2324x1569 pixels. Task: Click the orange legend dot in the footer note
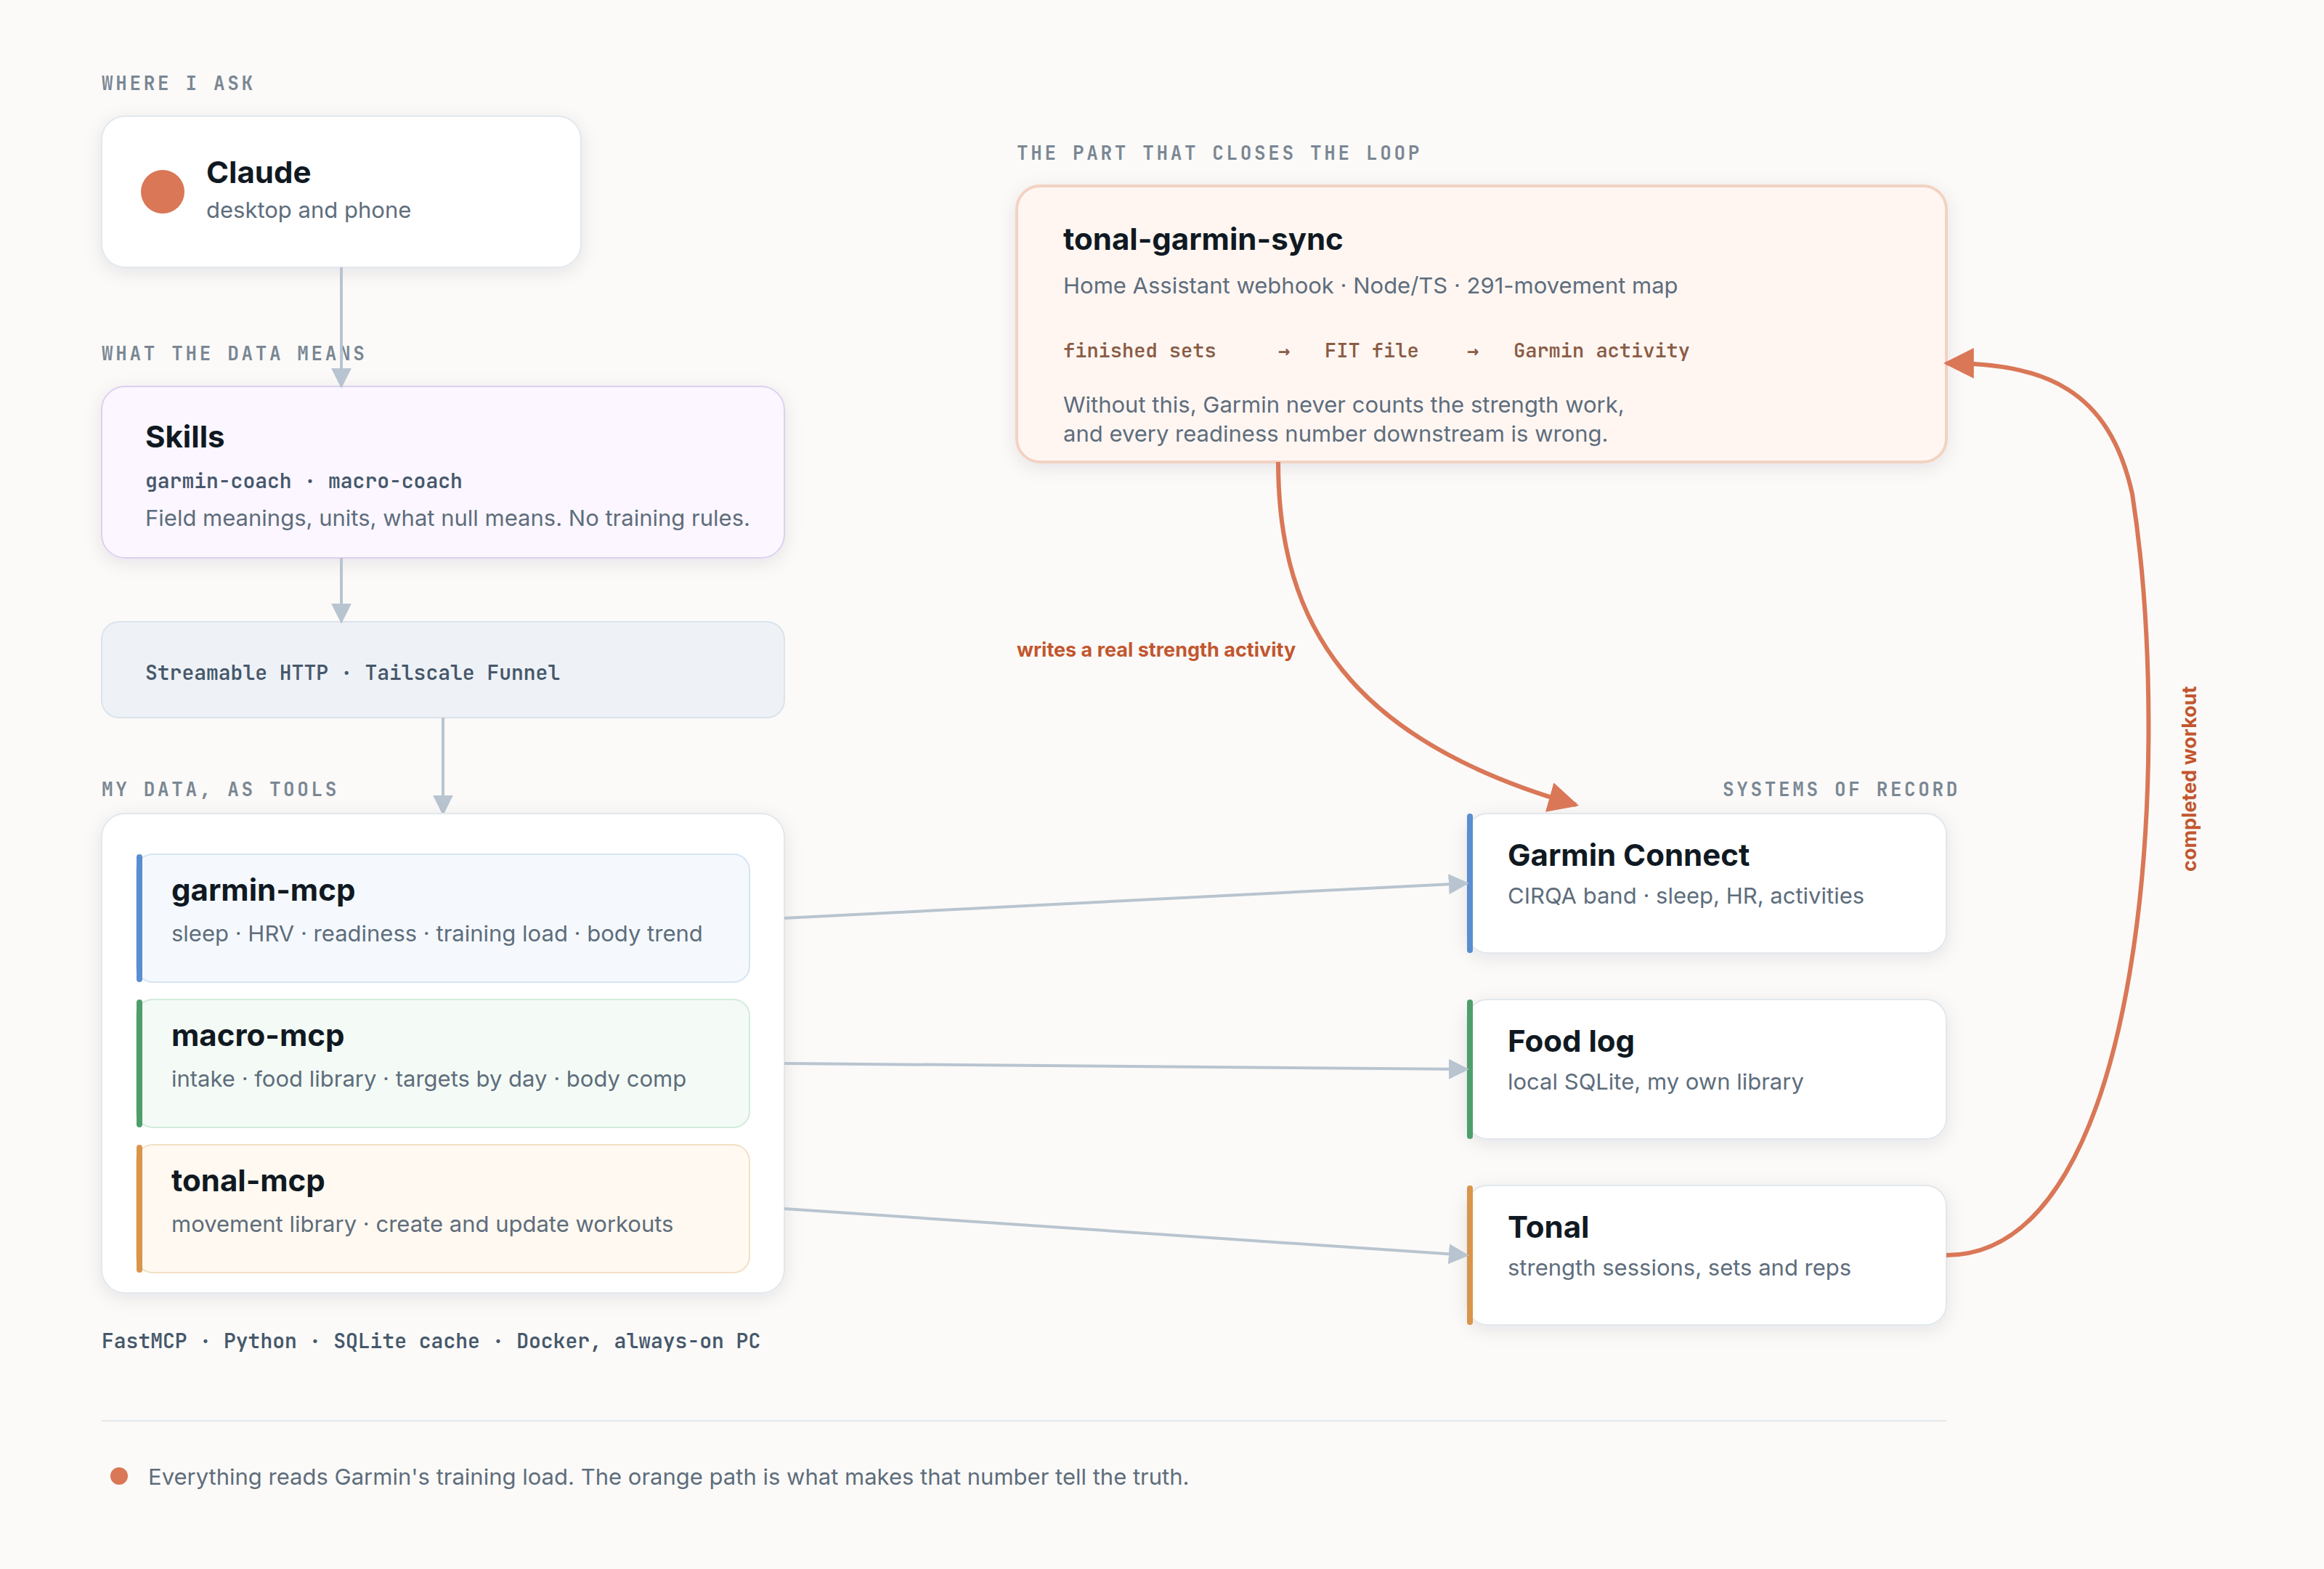pyautogui.click(x=119, y=1476)
